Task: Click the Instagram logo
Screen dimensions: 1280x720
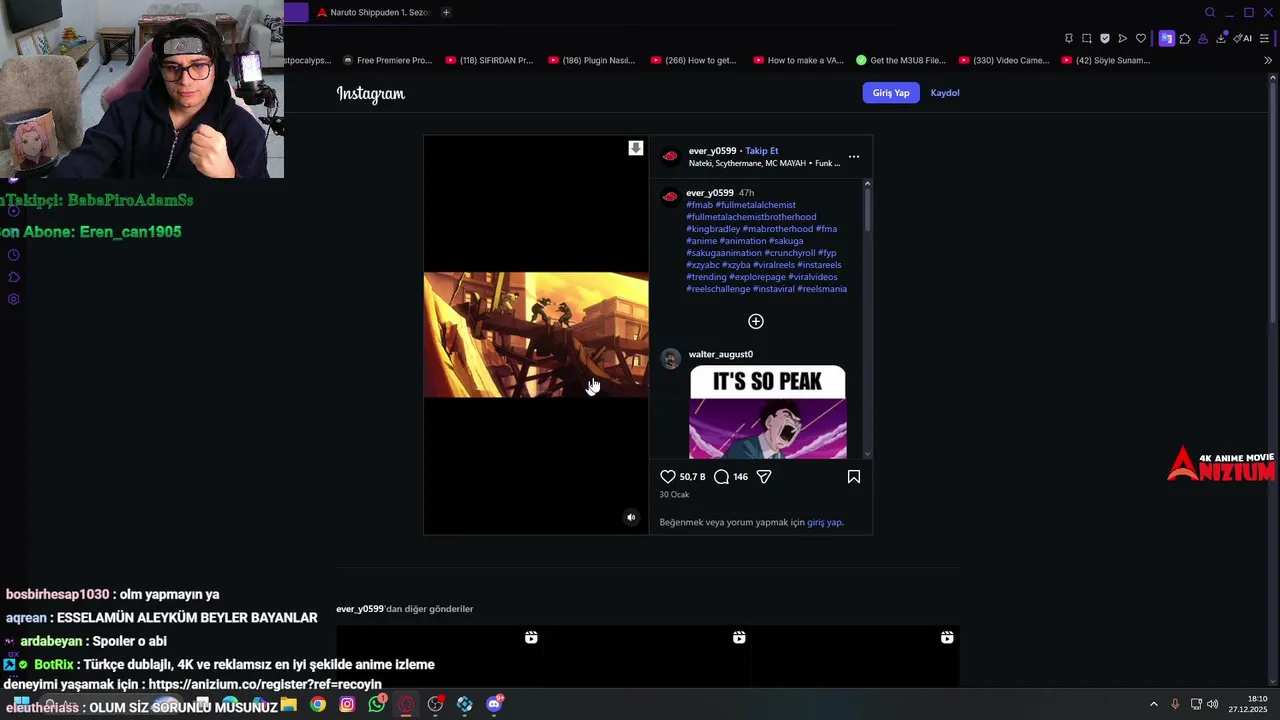Action: pos(371,94)
